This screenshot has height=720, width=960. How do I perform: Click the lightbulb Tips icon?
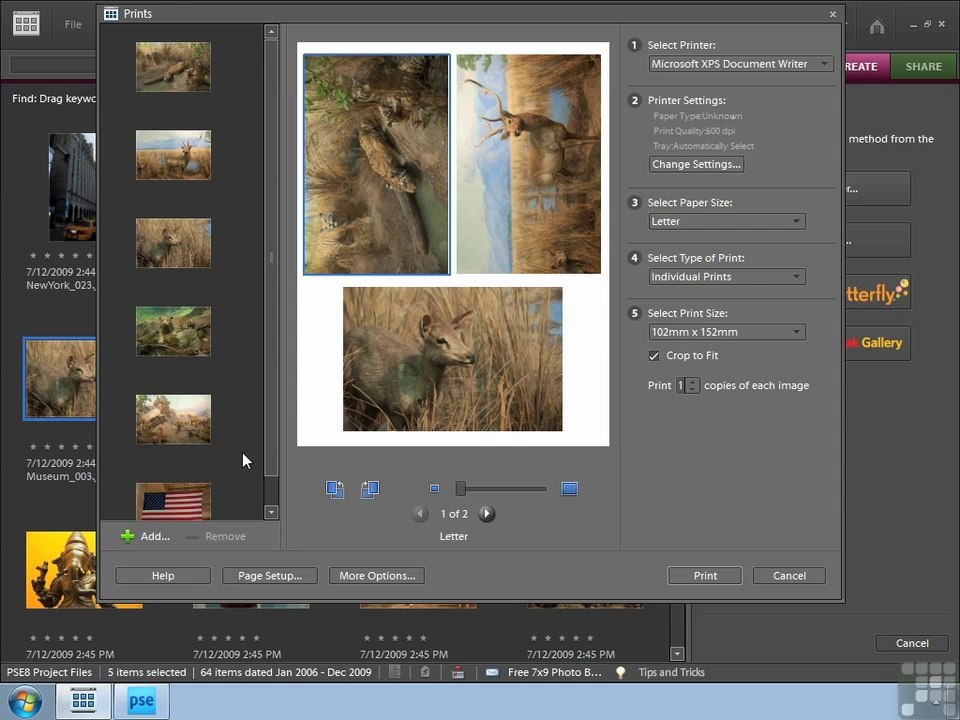click(x=620, y=672)
